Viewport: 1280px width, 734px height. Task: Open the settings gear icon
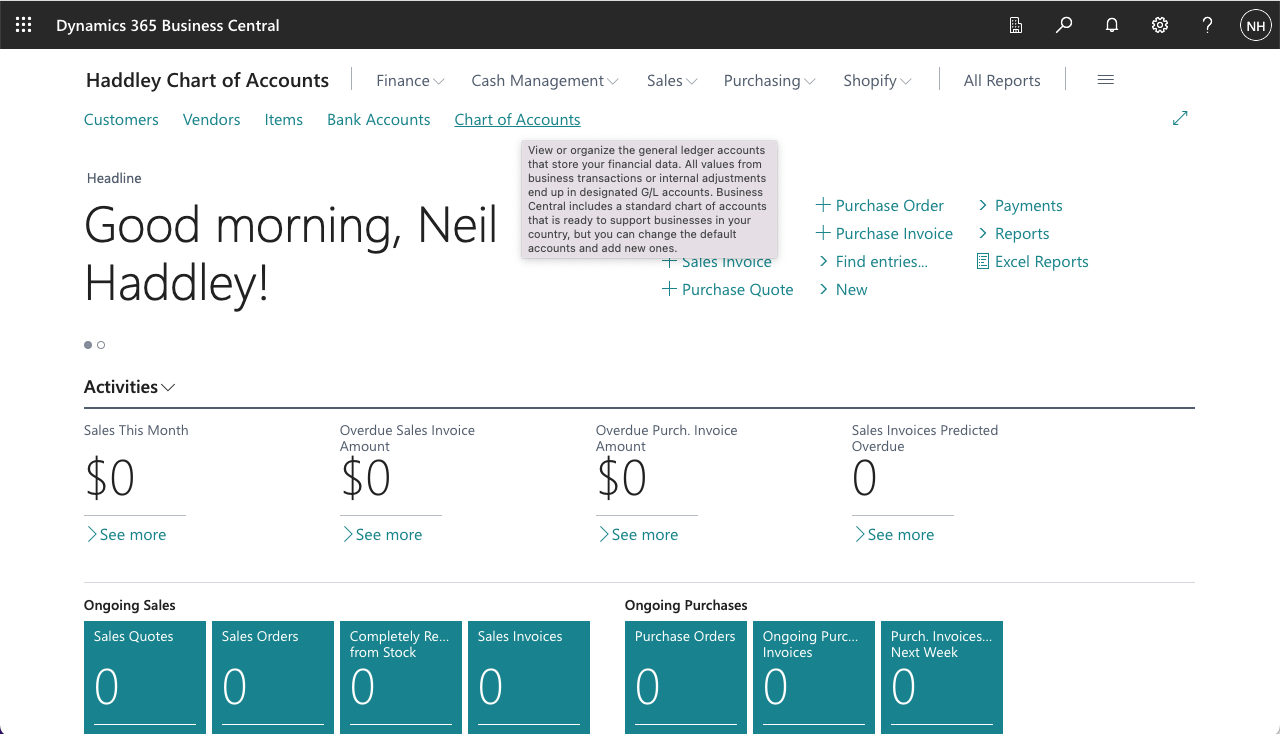[x=1160, y=25]
